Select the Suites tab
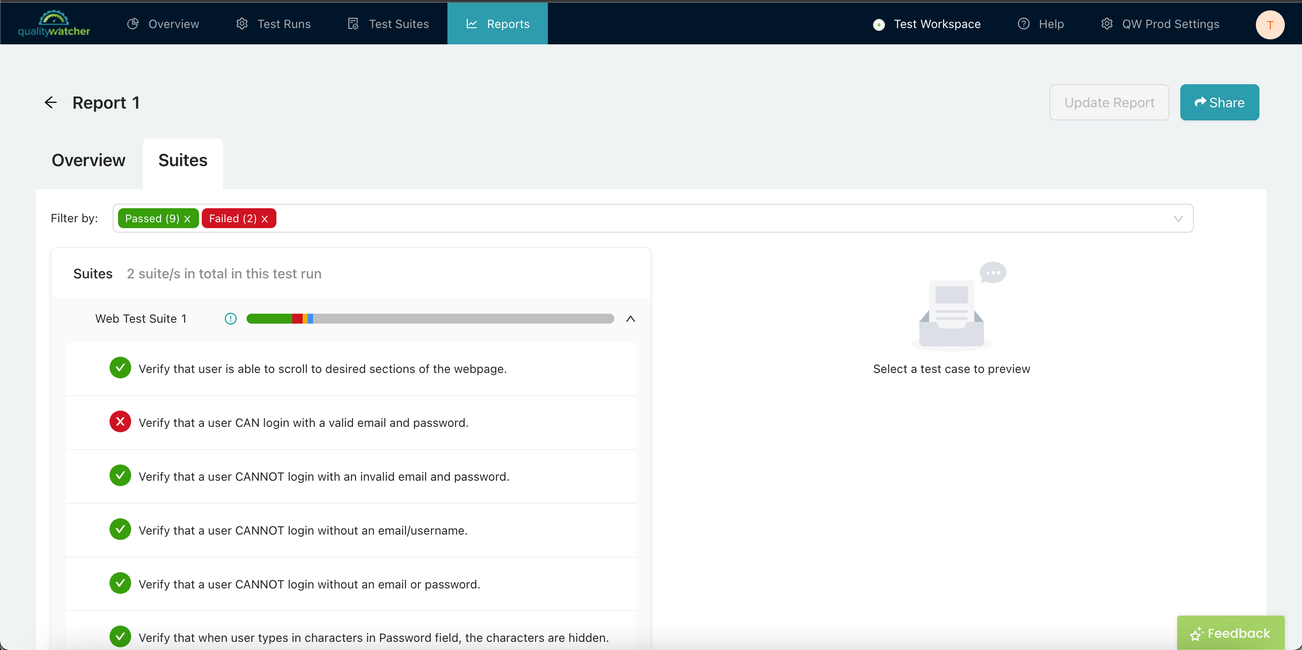The width and height of the screenshot is (1302, 650). (x=183, y=161)
